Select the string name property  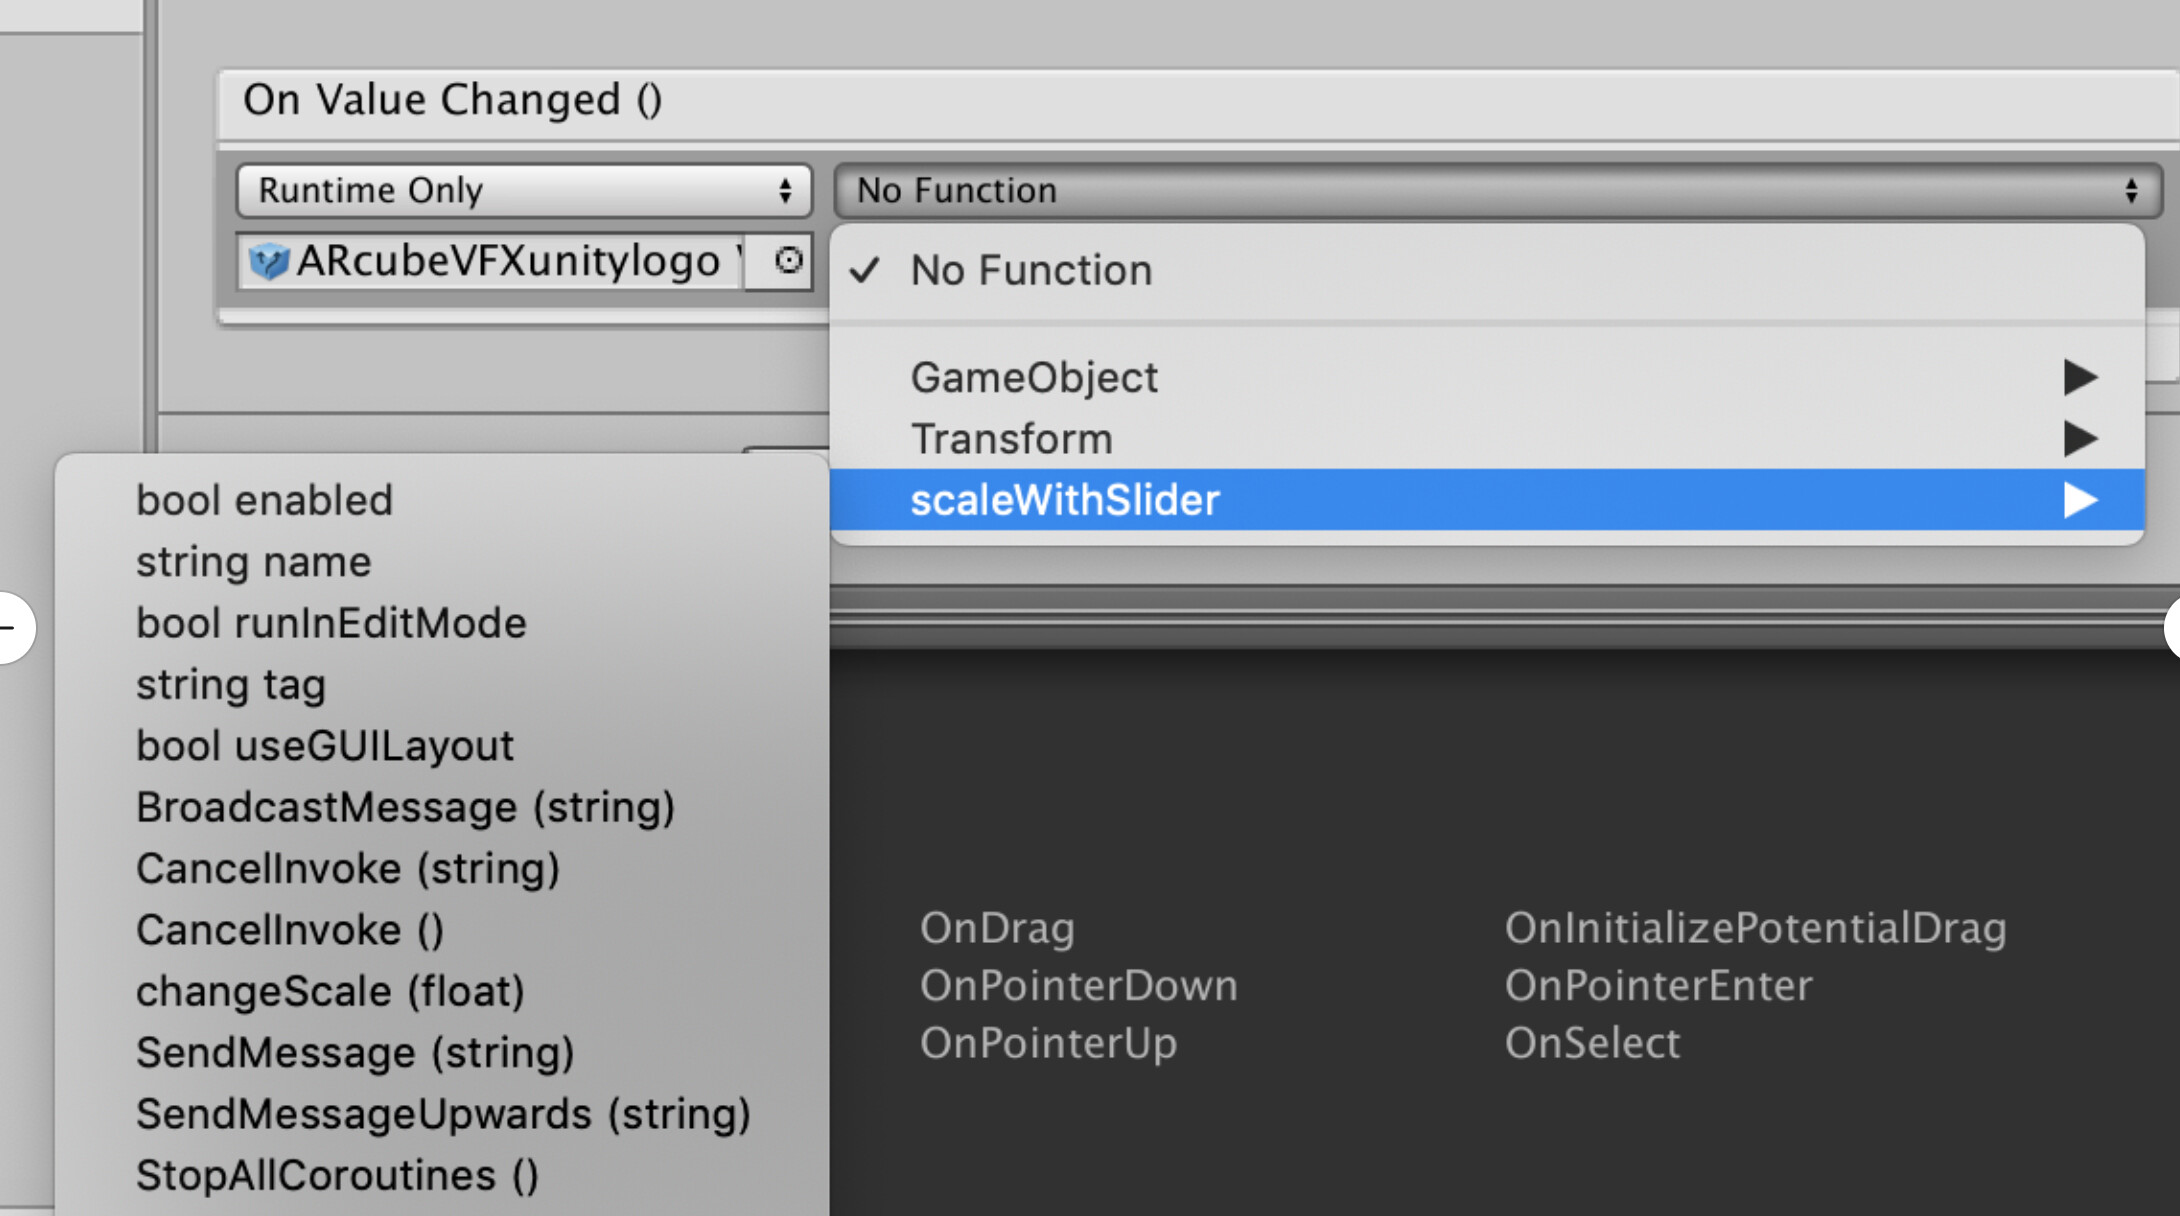click(253, 561)
